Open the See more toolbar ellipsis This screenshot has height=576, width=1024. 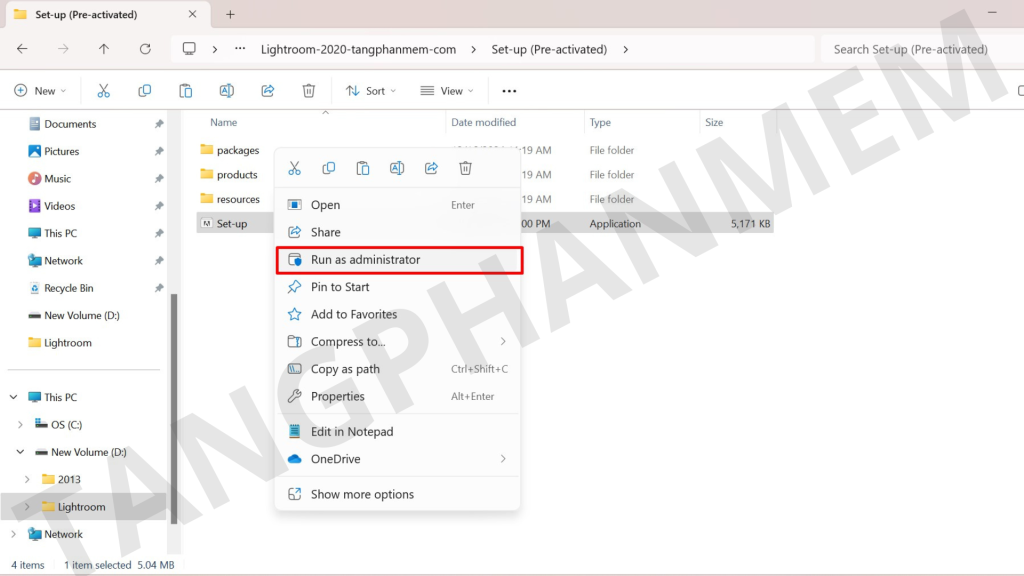pos(509,91)
